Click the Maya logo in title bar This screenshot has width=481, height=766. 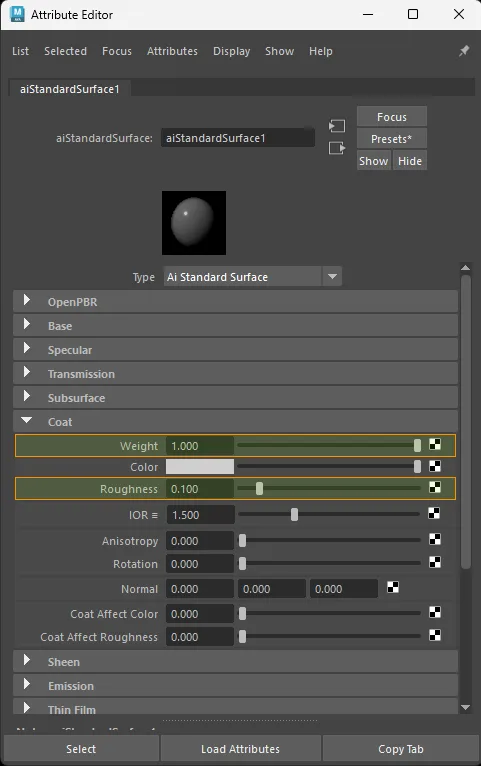(17, 14)
